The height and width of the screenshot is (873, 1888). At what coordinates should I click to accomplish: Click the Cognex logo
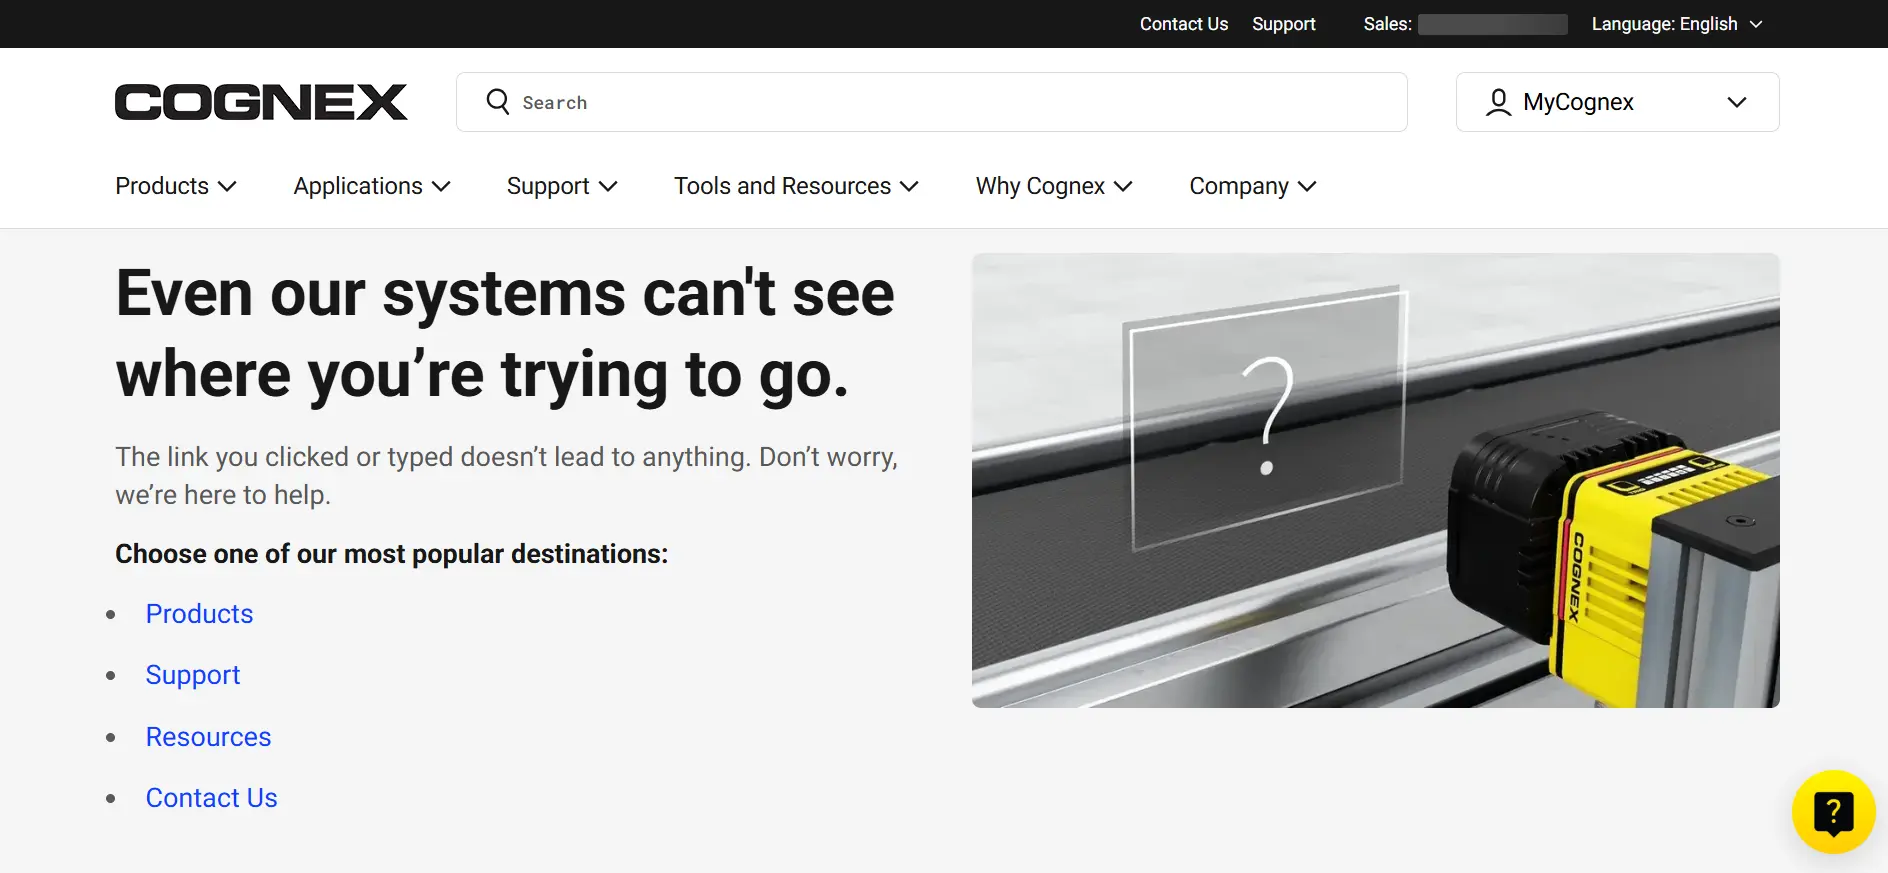pyautogui.click(x=261, y=102)
